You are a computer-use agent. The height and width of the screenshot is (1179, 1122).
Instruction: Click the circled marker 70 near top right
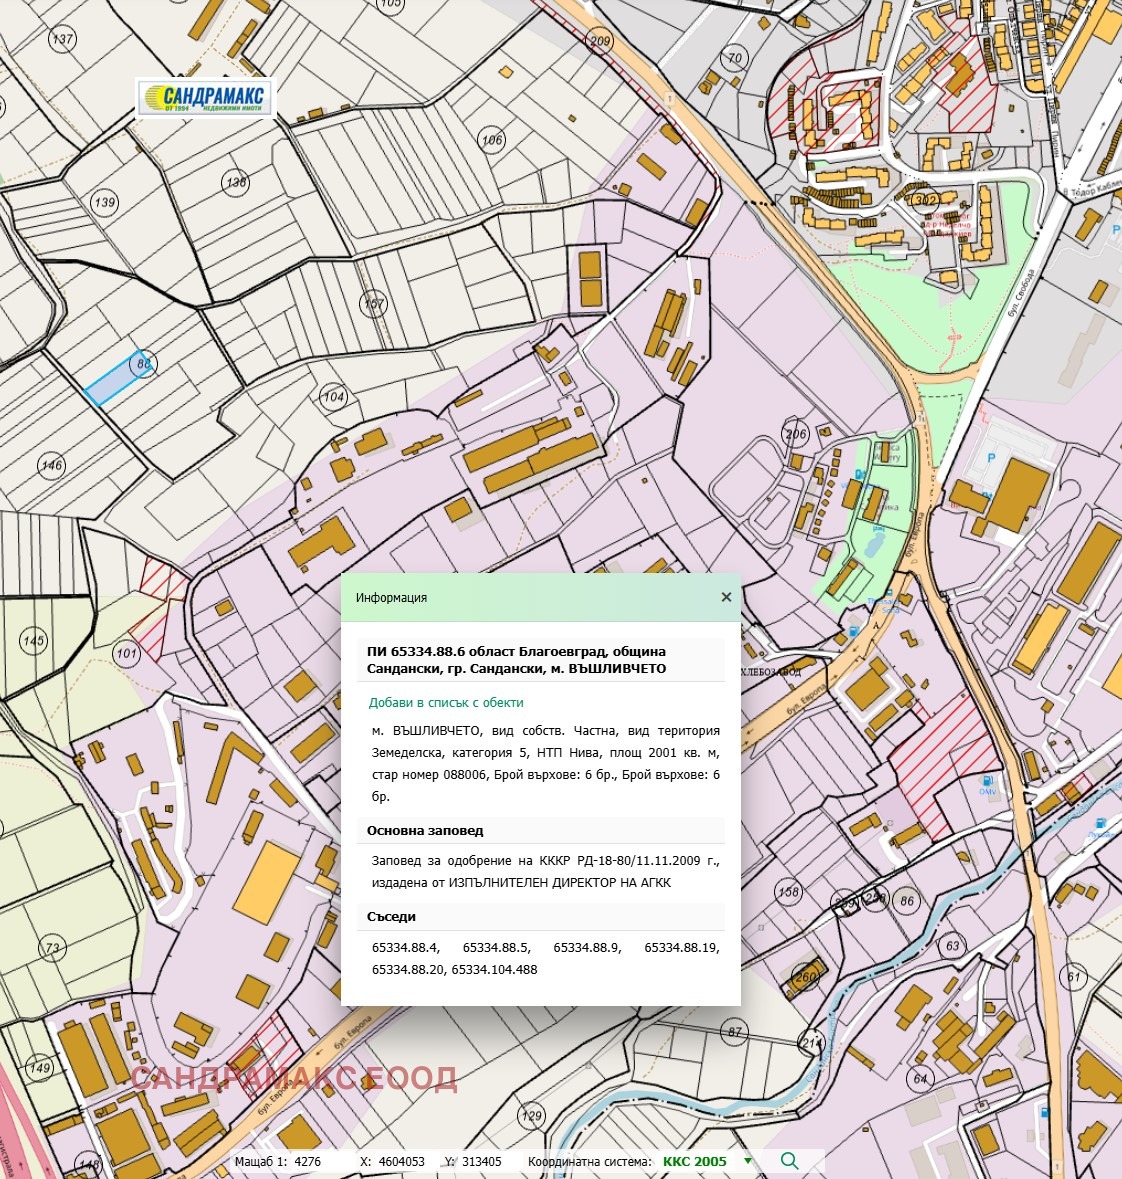[x=734, y=57]
